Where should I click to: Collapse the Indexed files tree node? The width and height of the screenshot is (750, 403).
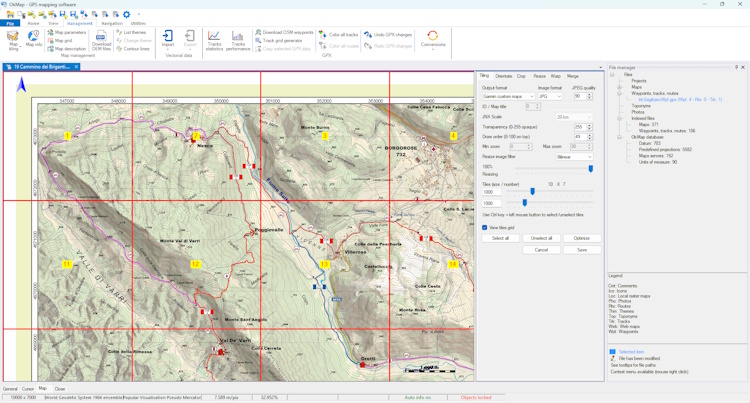coord(619,118)
